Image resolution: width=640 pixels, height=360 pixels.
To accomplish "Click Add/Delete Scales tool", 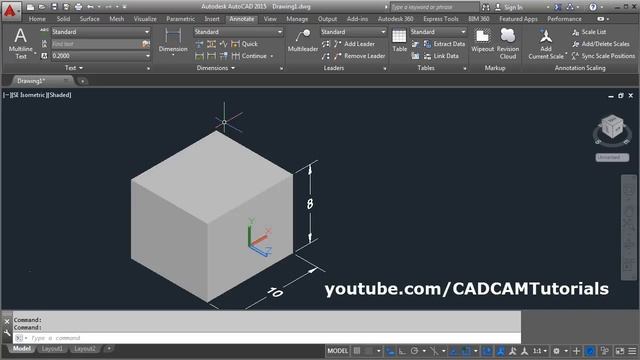I will coord(601,44).
